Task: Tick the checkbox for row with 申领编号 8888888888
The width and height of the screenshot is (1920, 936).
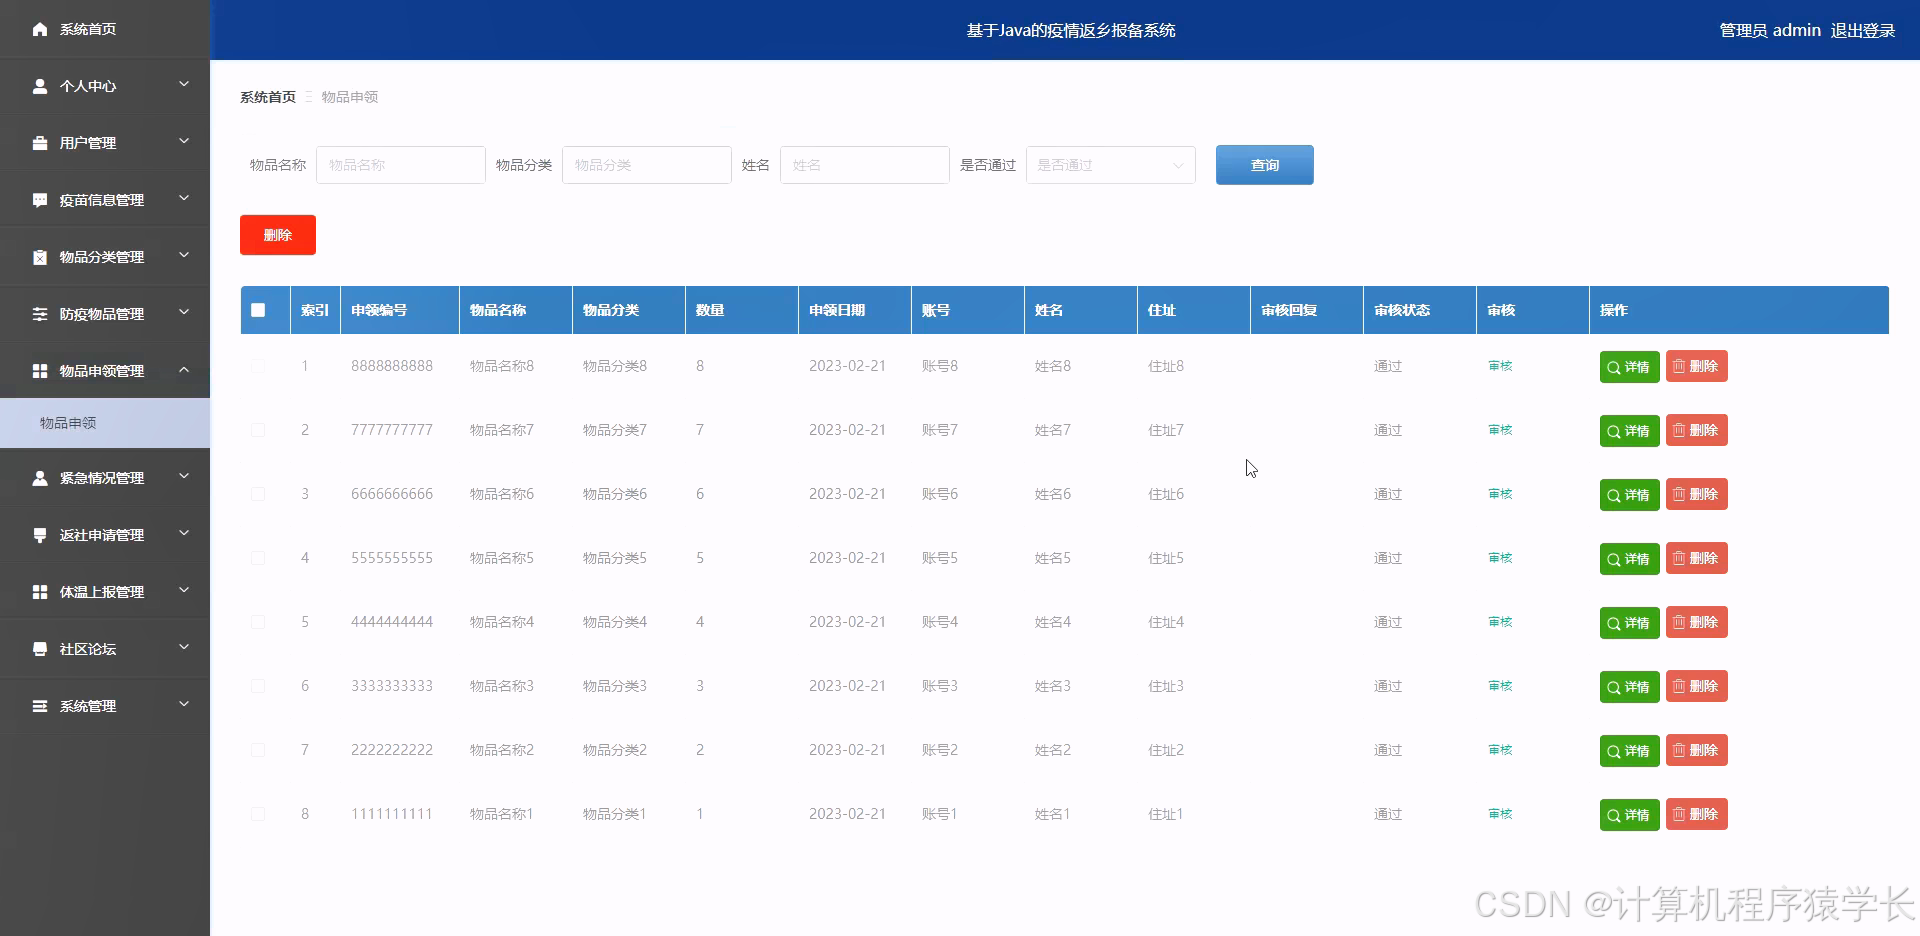Action: 259,366
